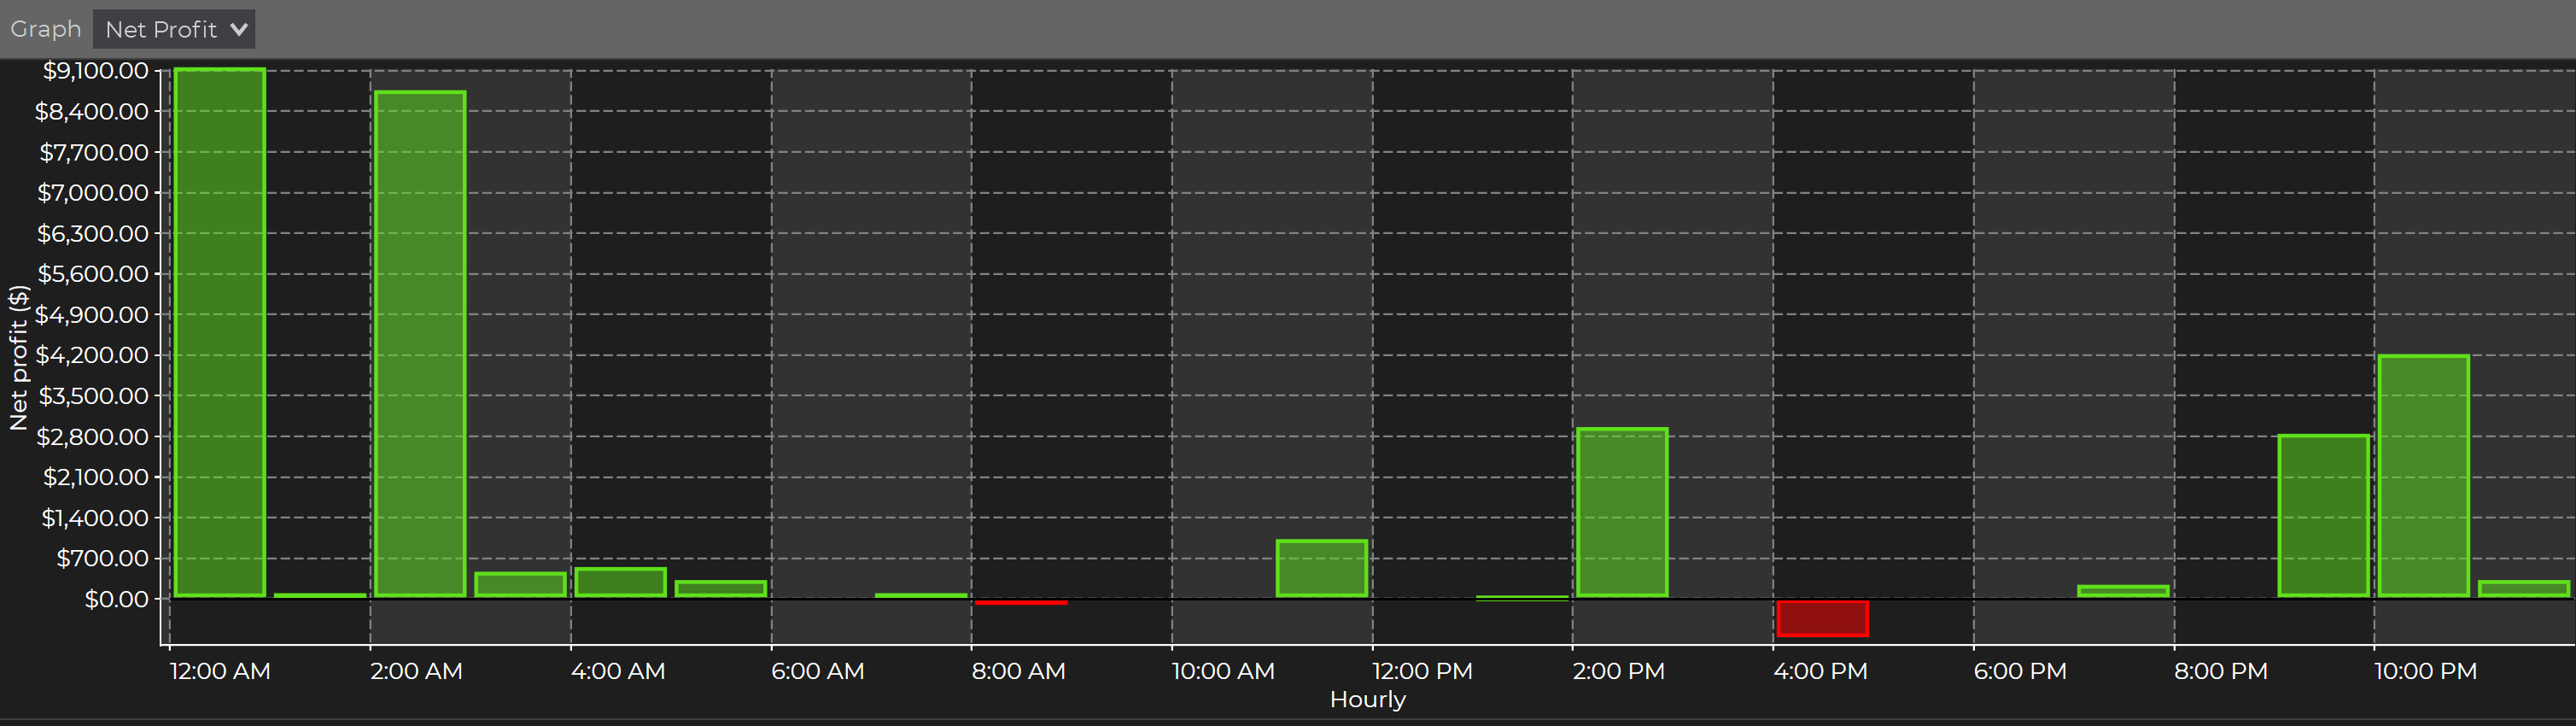The image size is (2576, 726).
Task: Select the 2:00 PM green bar
Action: tap(1622, 512)
